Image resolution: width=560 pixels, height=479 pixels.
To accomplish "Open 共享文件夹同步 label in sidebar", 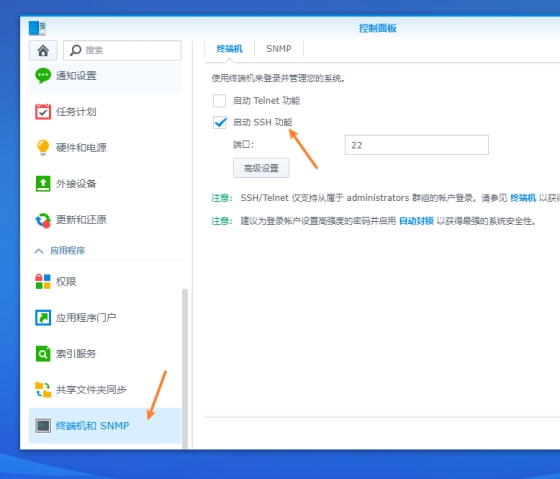I will tap(91, 390).
